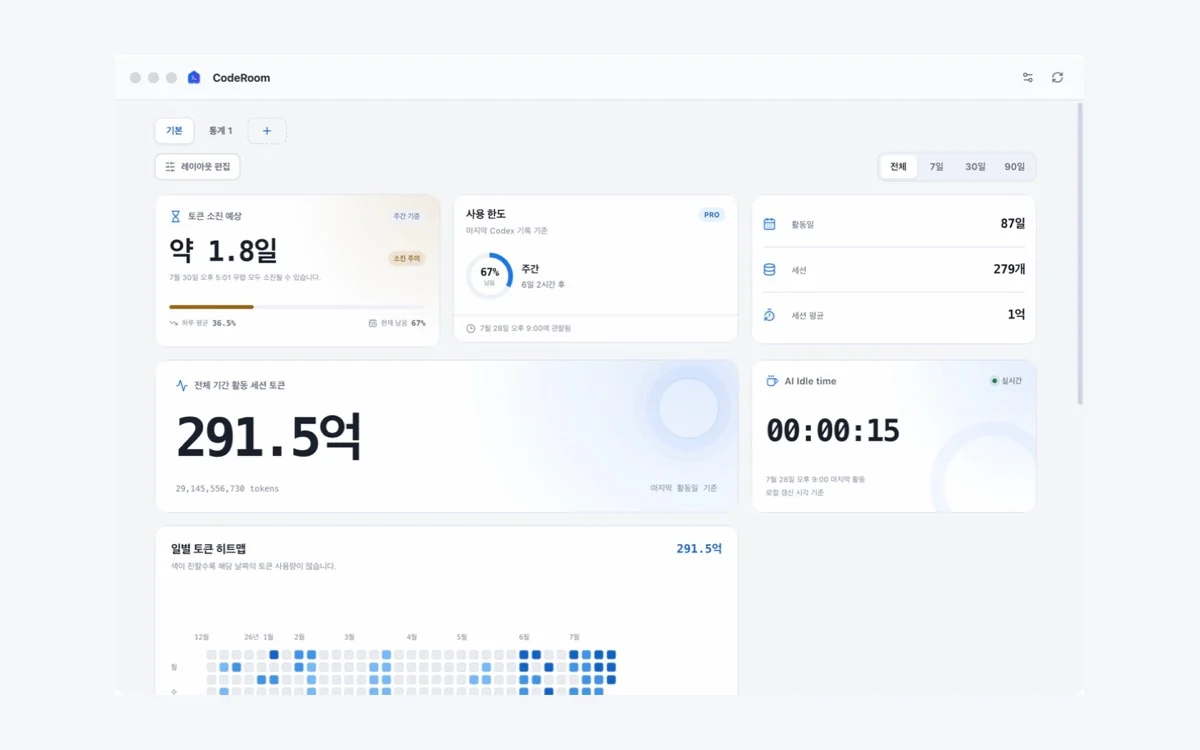Click the PRO plan badge
Viewport: 1200px width, 750px height.
pyautogui.click(x=711, y=215)
